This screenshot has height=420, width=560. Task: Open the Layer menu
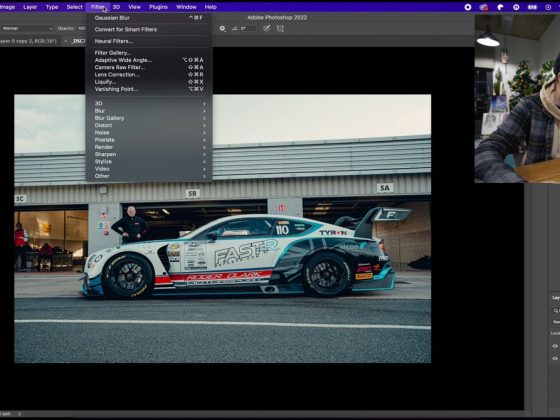30,7
